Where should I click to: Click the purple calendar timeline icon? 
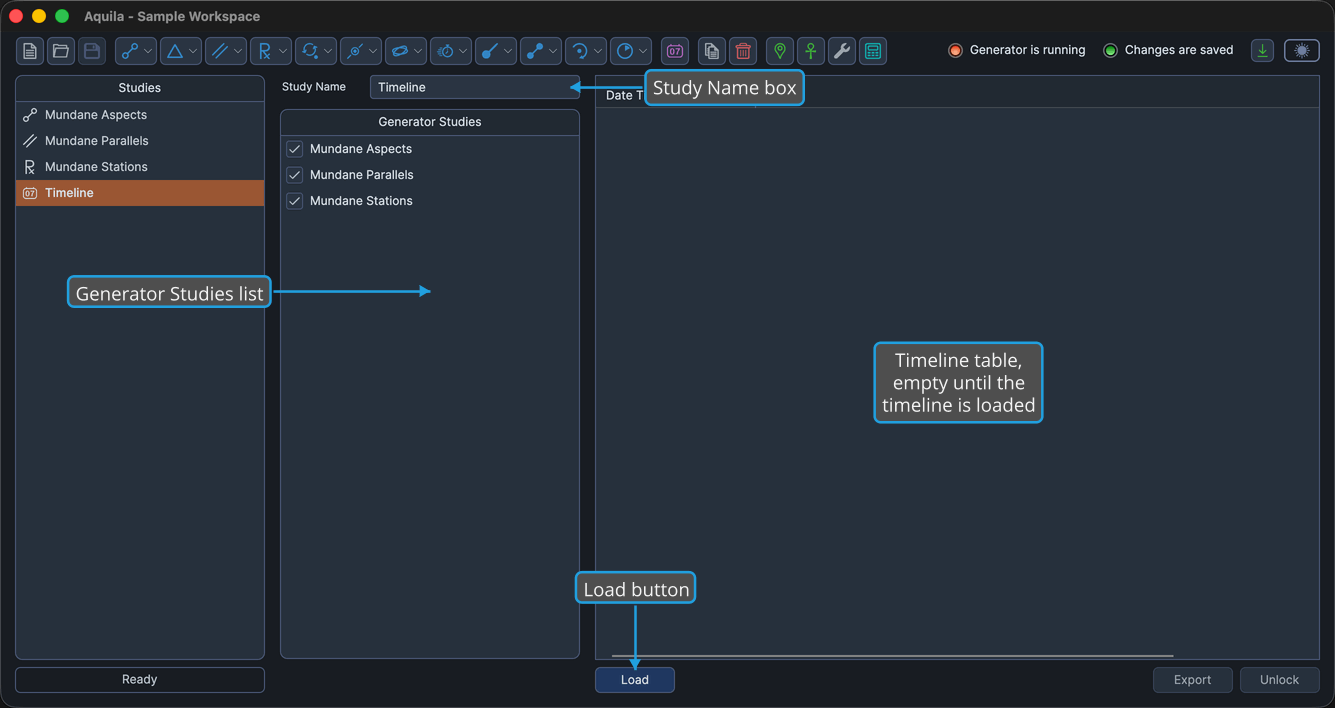pos(675,51)
